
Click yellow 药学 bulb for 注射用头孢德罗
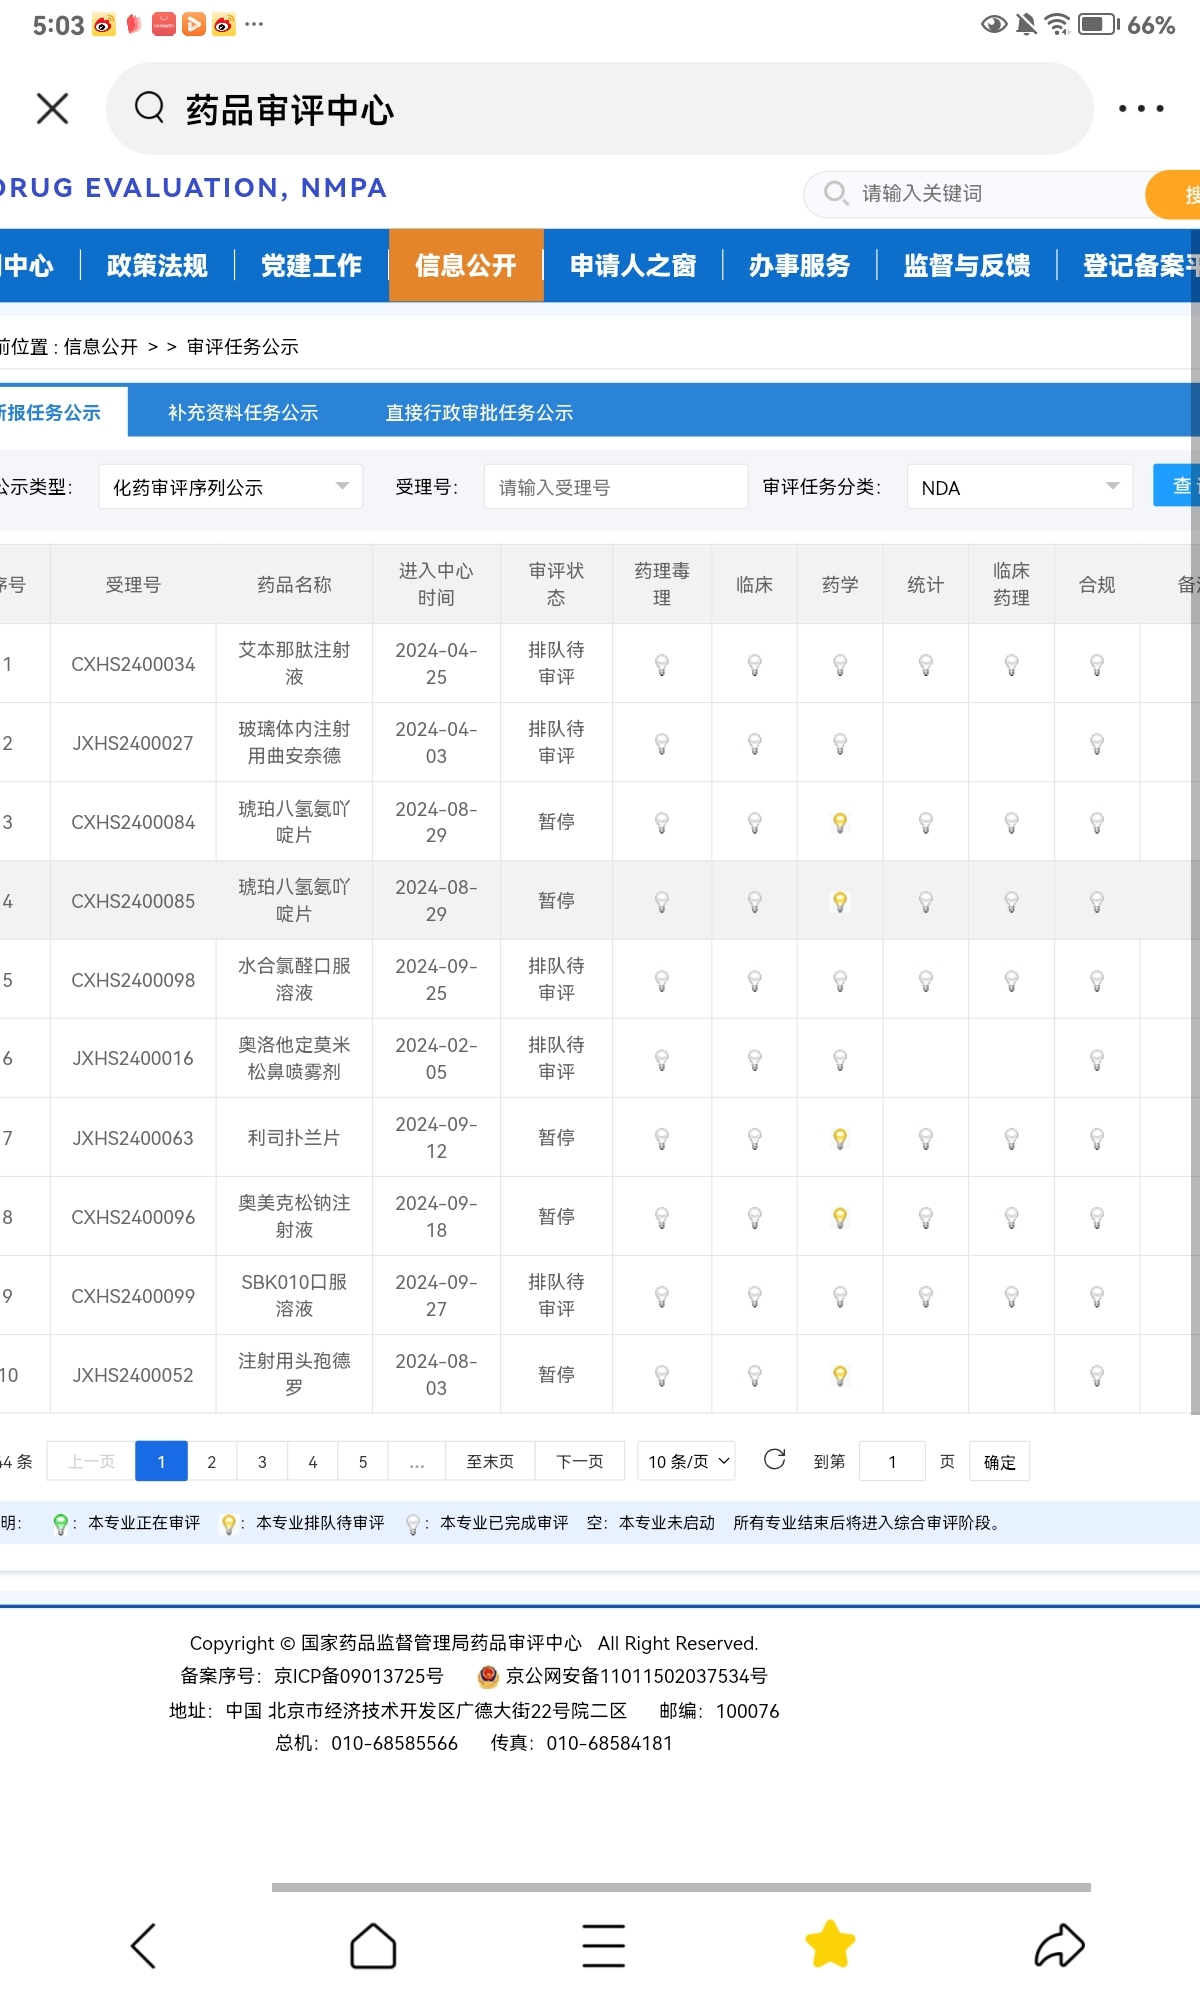click(840, 1375)
